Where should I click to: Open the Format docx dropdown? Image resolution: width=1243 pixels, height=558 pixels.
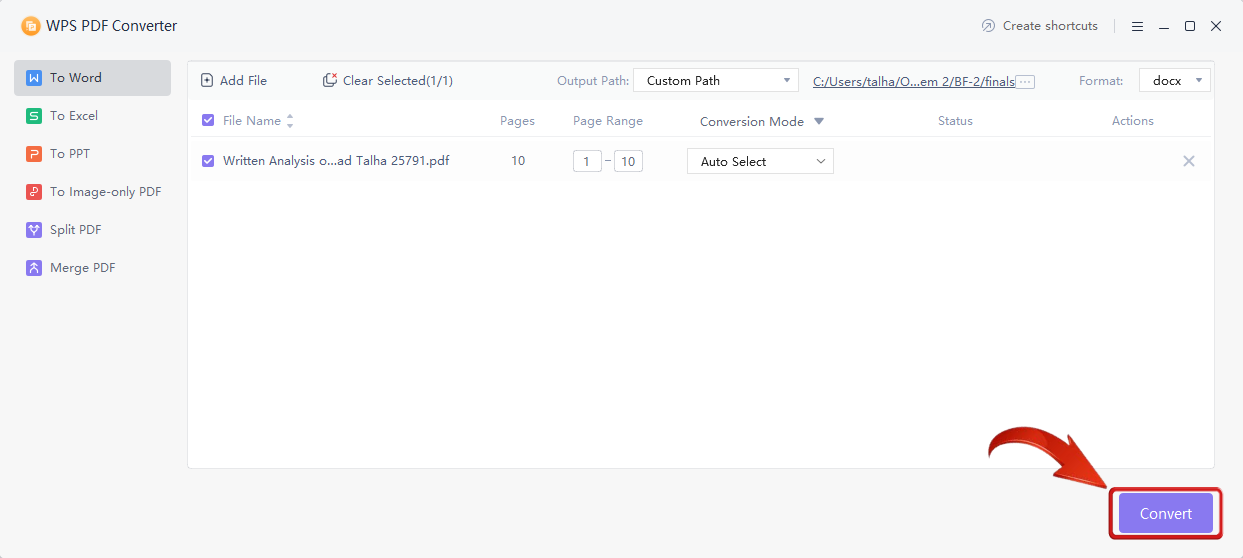pyautogui.click(x=1175, y=81)
